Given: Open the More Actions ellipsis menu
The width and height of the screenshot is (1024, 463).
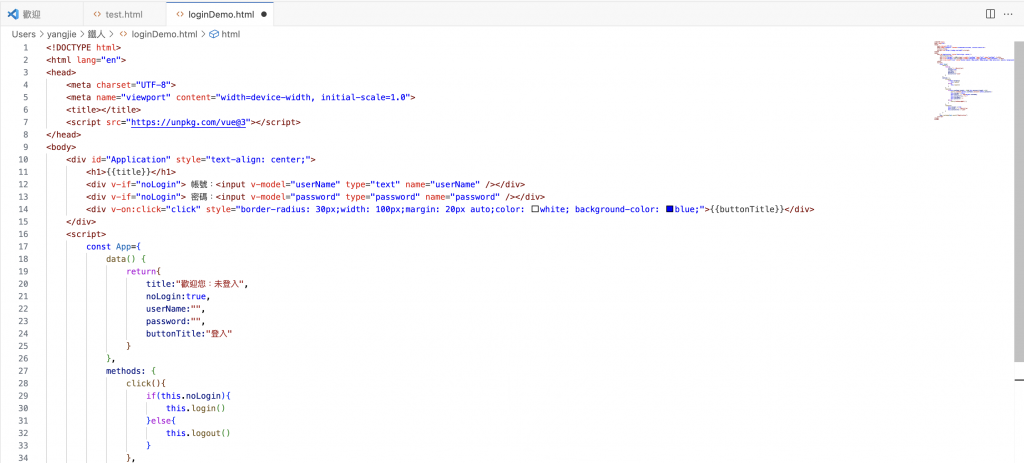Looking at the screenshot, I should click(1010, 14).
